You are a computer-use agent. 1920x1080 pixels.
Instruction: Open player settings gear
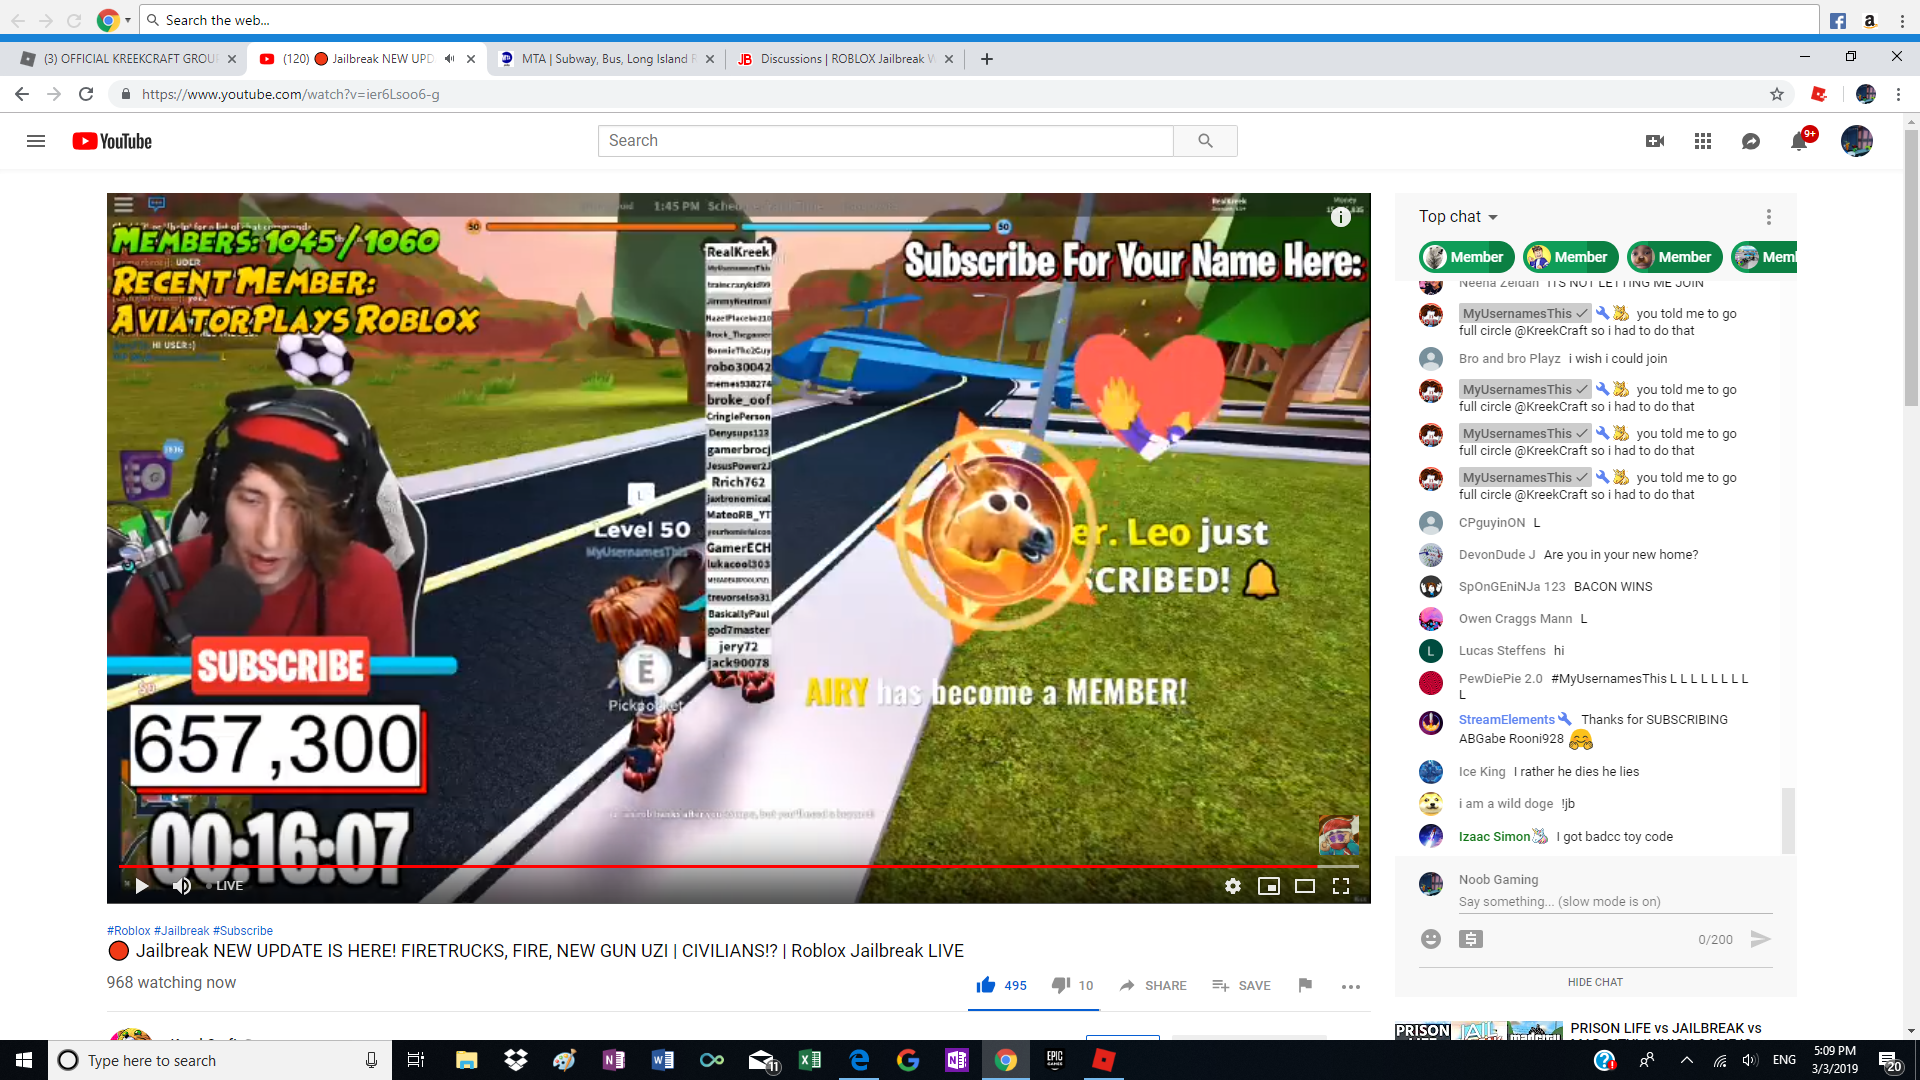[1233, 886]
